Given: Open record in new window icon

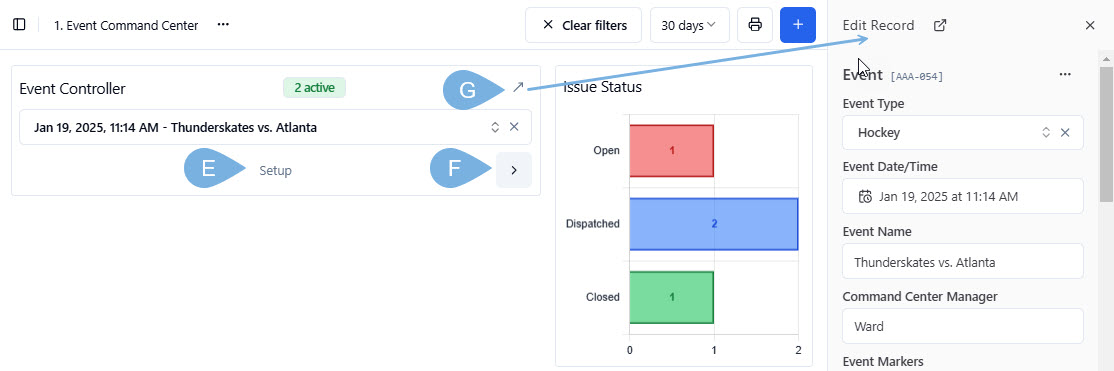Looking at the screenshot, I should 939,26.
